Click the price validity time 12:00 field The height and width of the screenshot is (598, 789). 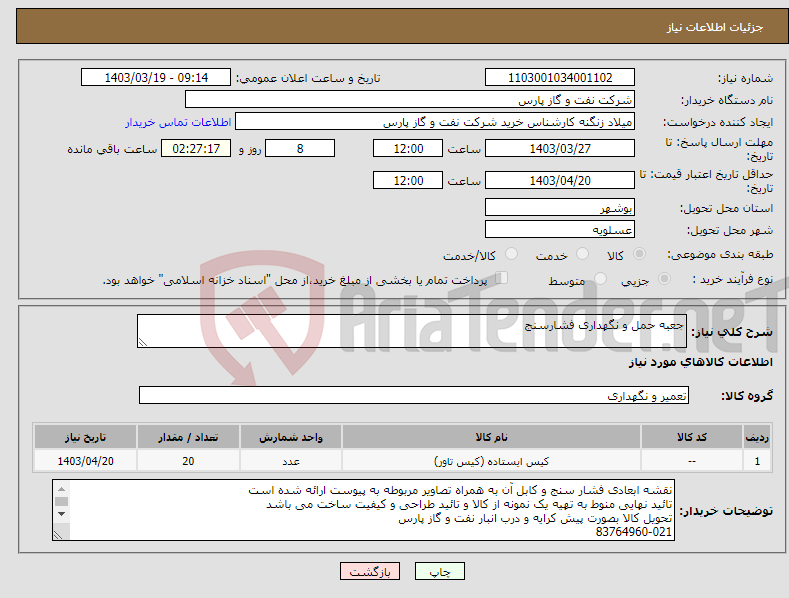click(x=408, y=180)
